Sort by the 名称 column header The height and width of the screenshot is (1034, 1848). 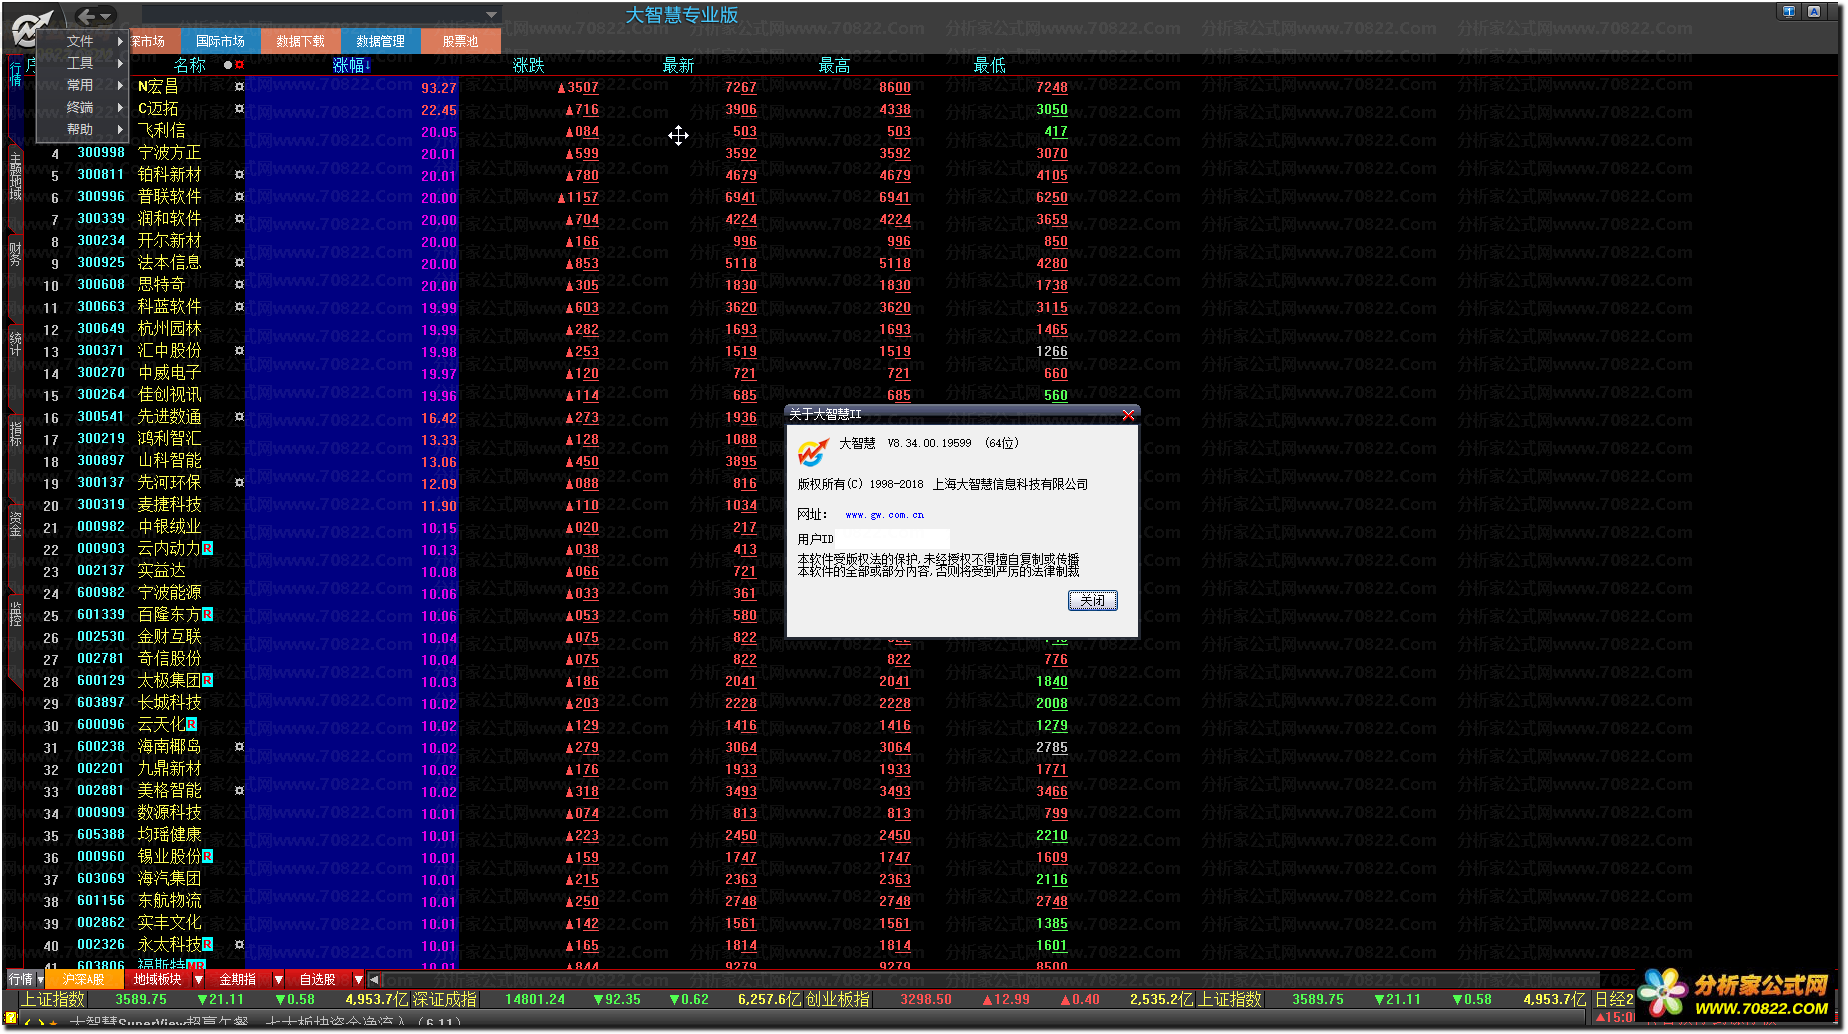tap(190, 65)
